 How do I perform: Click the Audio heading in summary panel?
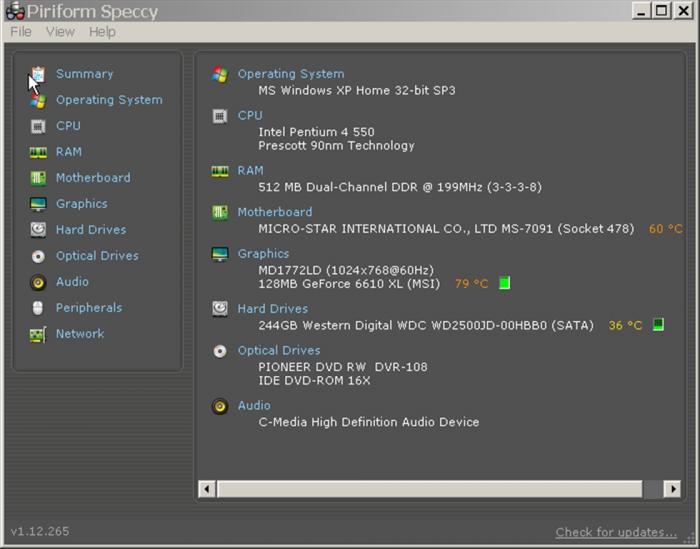tap(254, 405)
